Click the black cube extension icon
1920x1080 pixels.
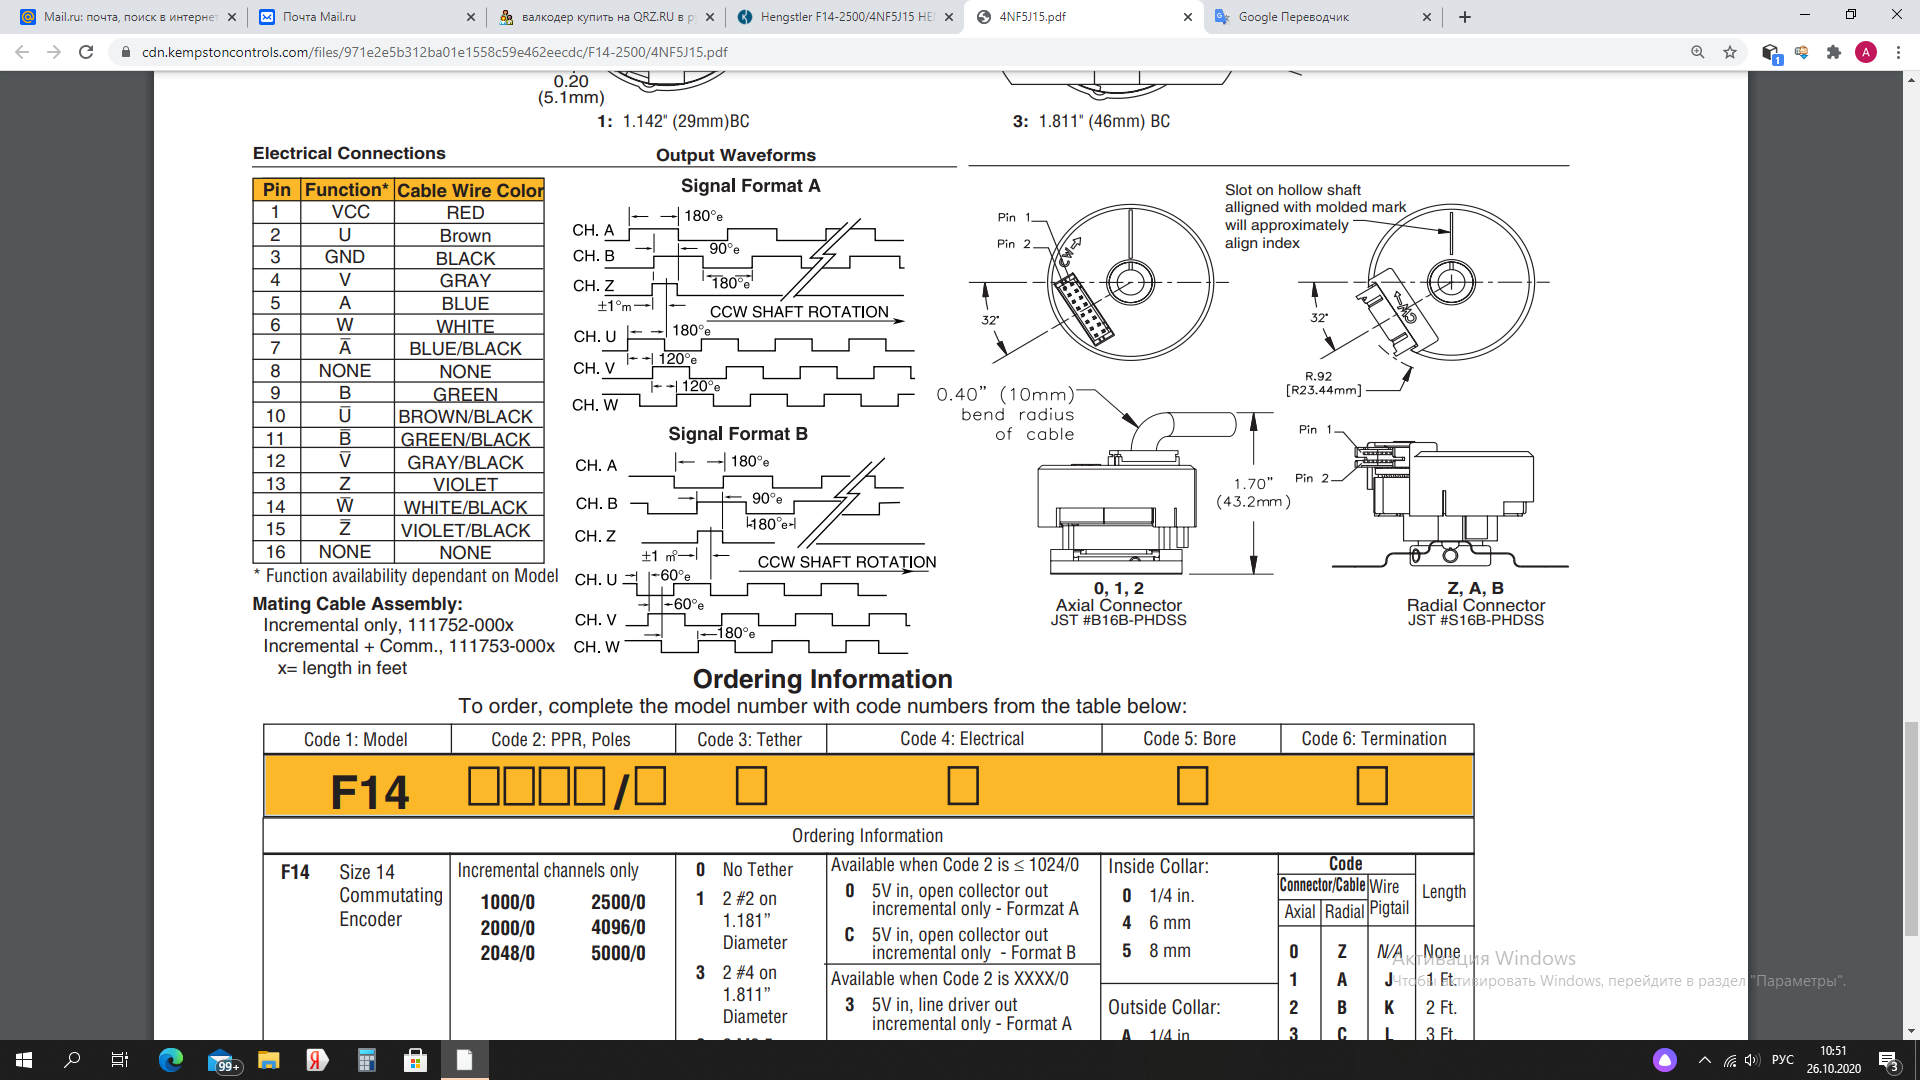click(x=1770, y=52)
